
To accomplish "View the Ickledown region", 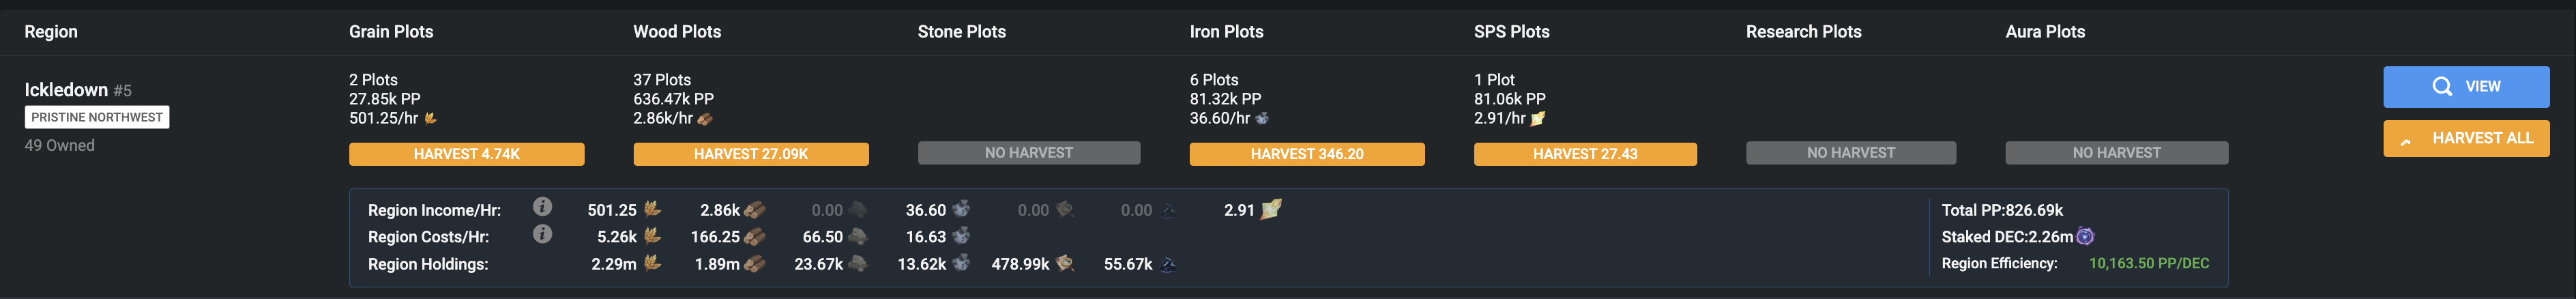I will tap(2466, 87).
